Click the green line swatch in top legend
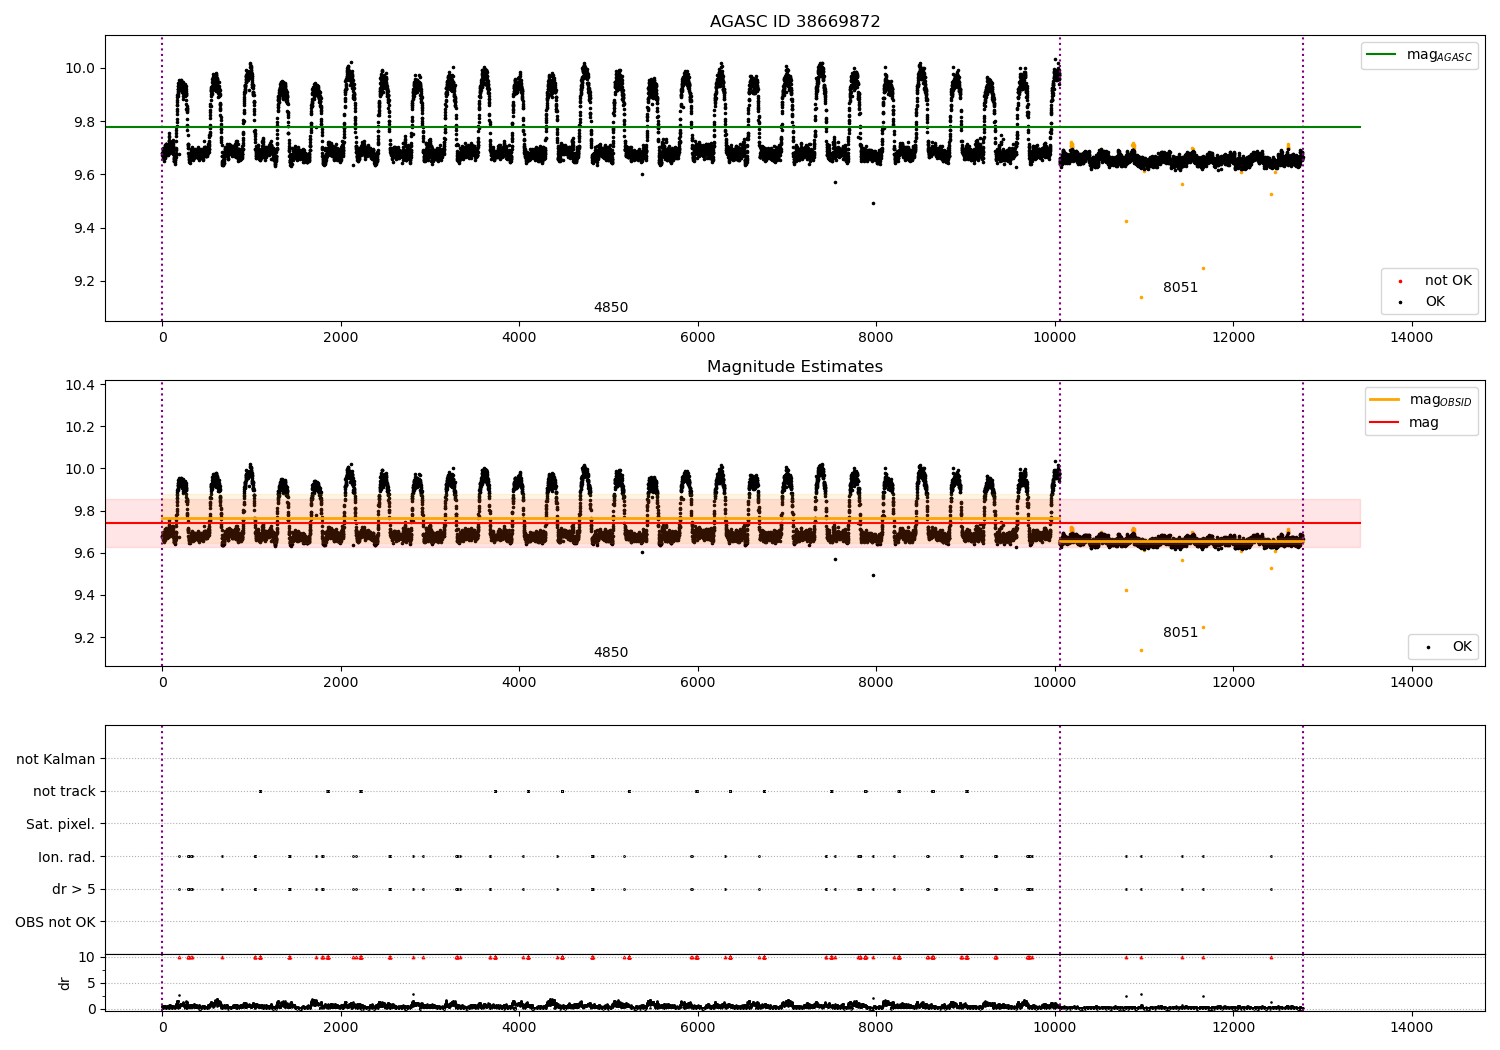The image size is (1500, 1050). pyautogui.click(x=1382, y=55)
